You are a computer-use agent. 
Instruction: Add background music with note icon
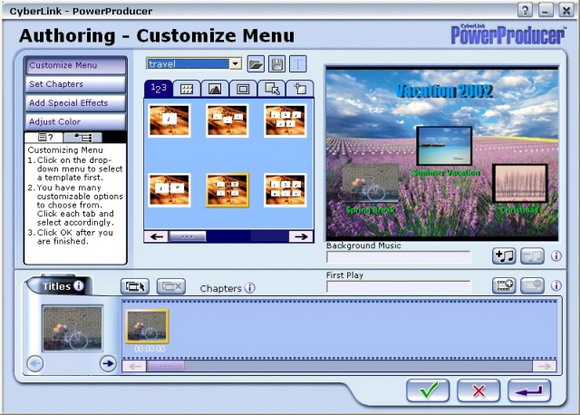(504, 256)
